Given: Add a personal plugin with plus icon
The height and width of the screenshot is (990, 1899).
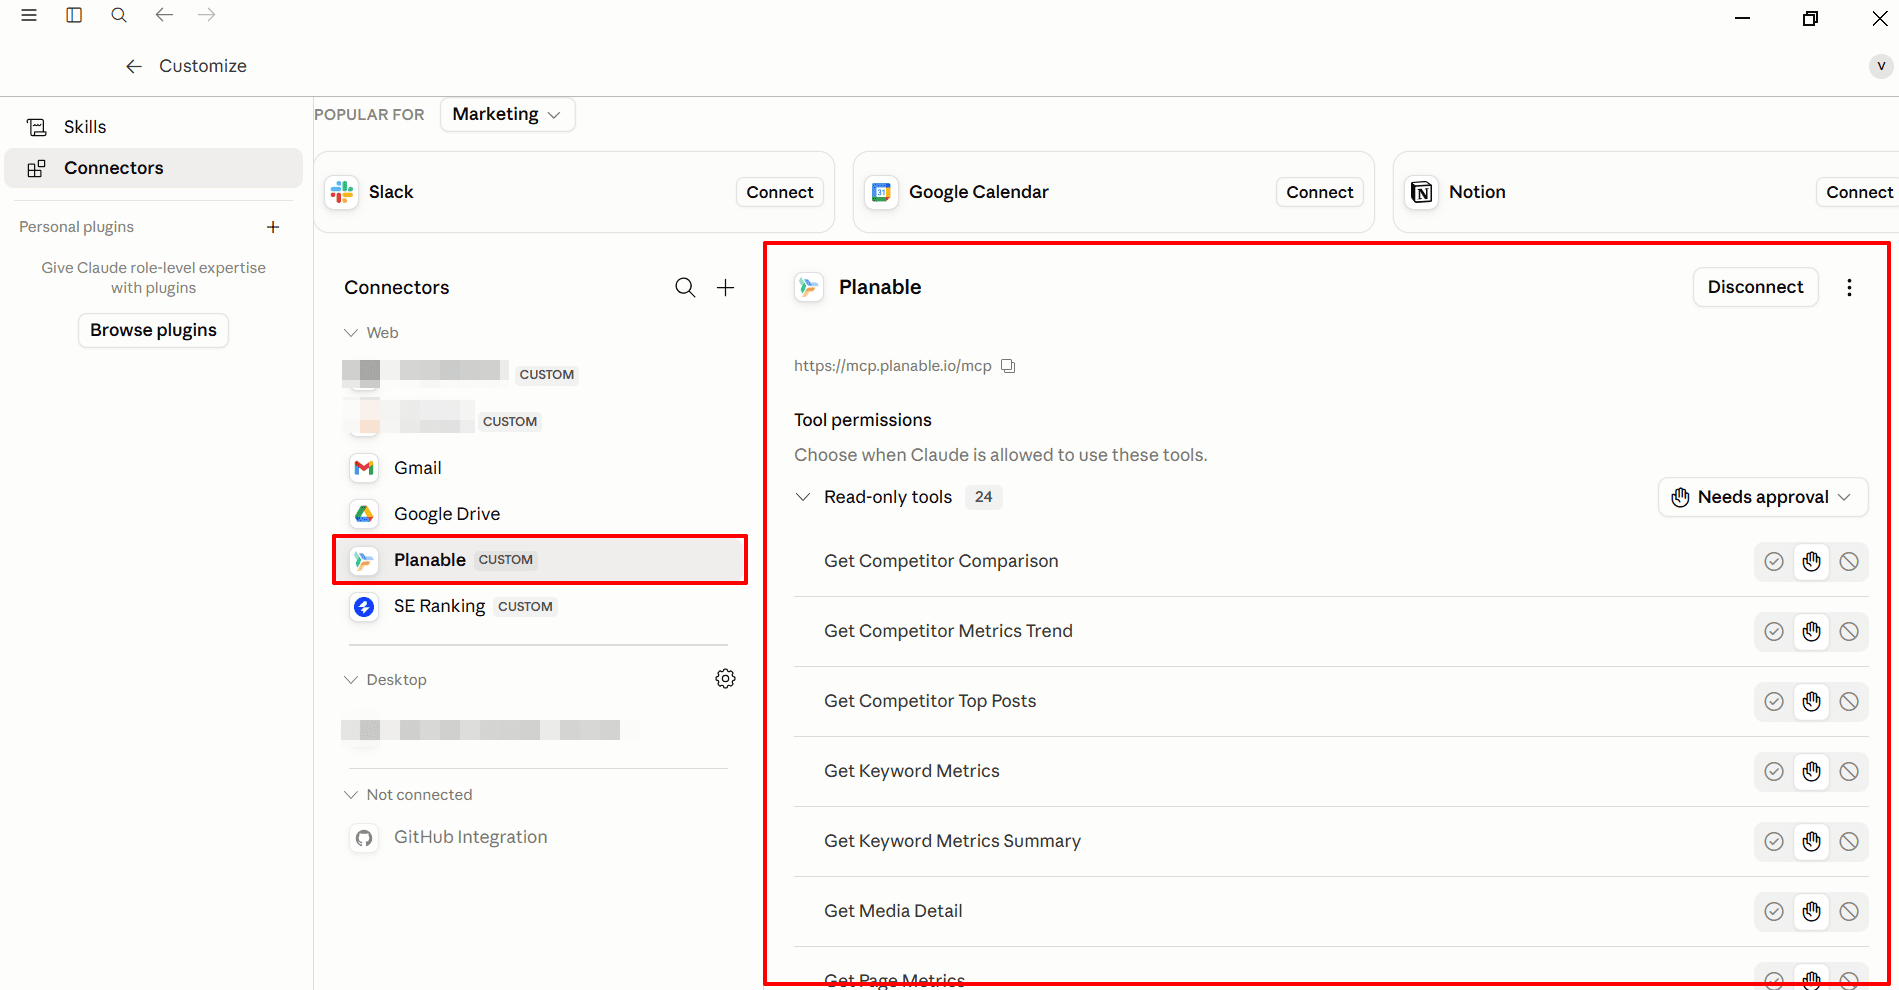Looking at the screenshot, I should 273,227.
